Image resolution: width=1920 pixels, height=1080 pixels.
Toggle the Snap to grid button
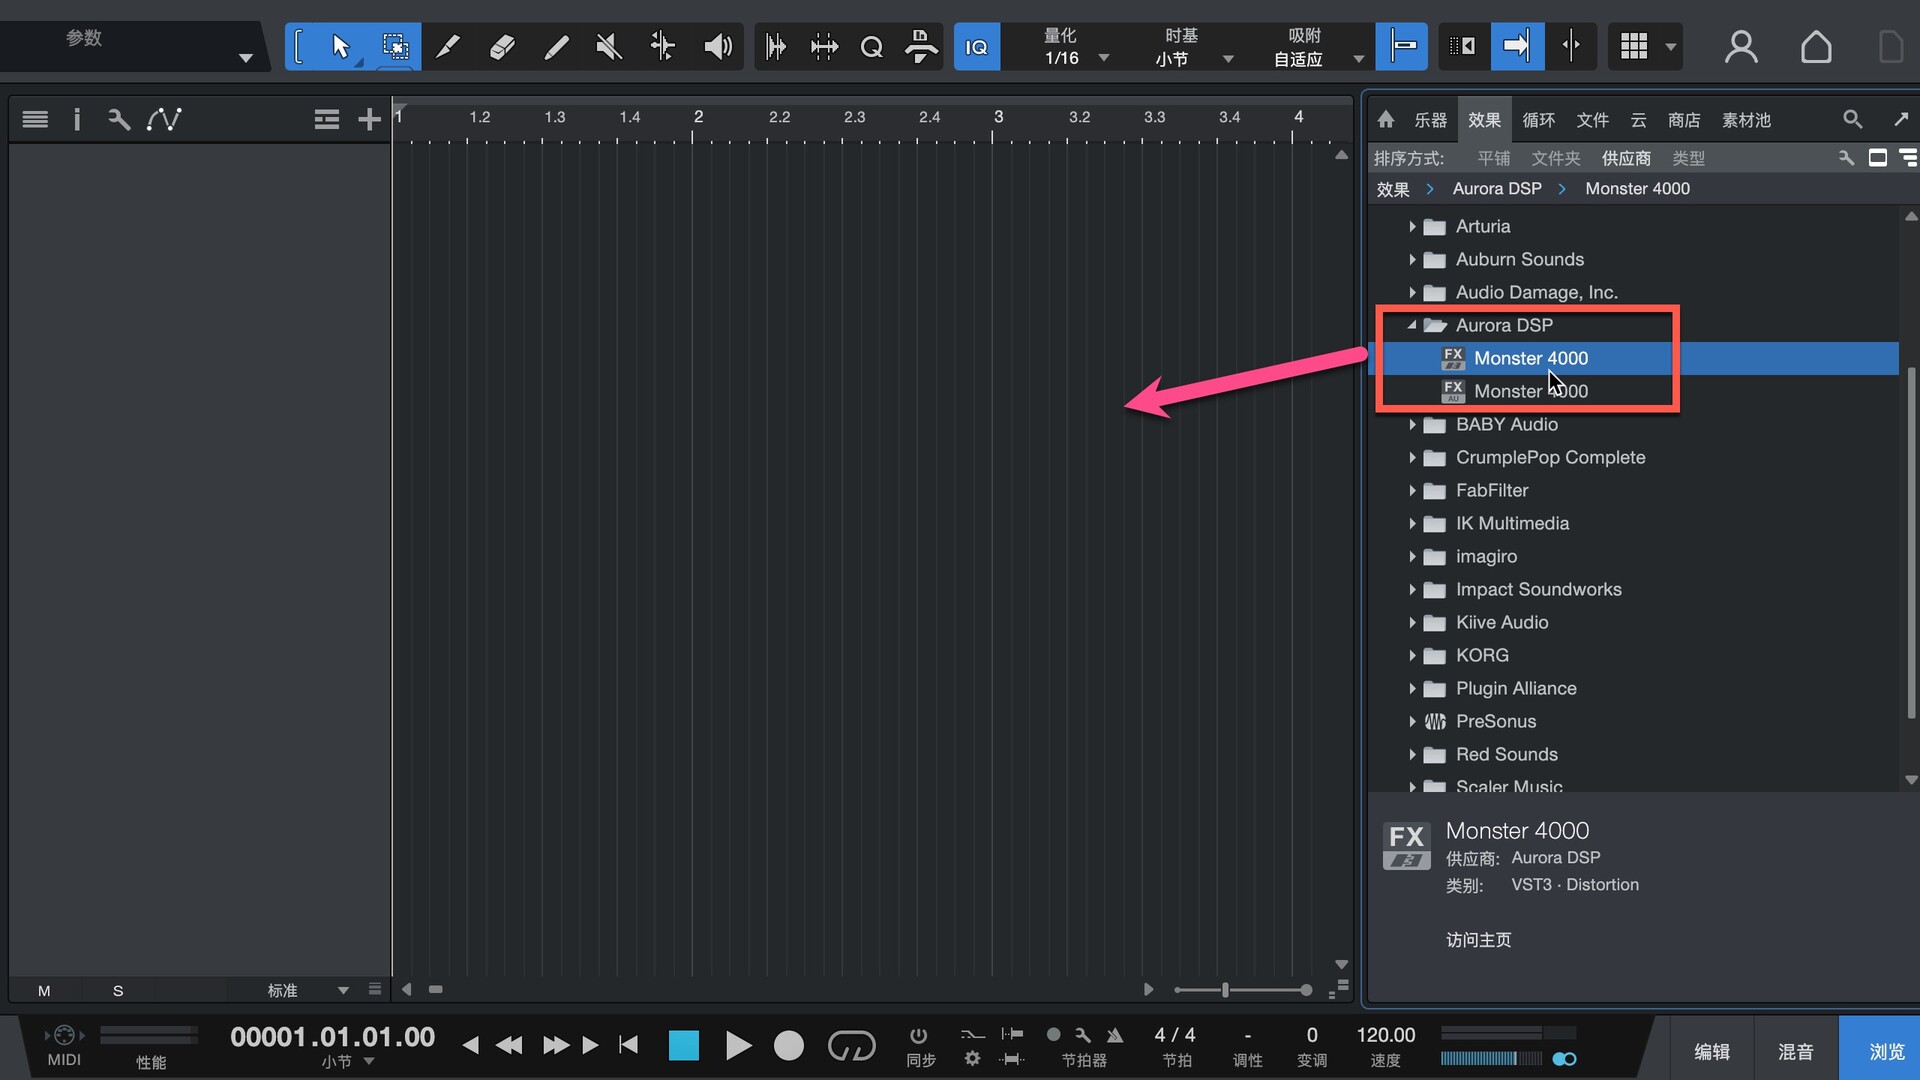tap(1402, 47)
